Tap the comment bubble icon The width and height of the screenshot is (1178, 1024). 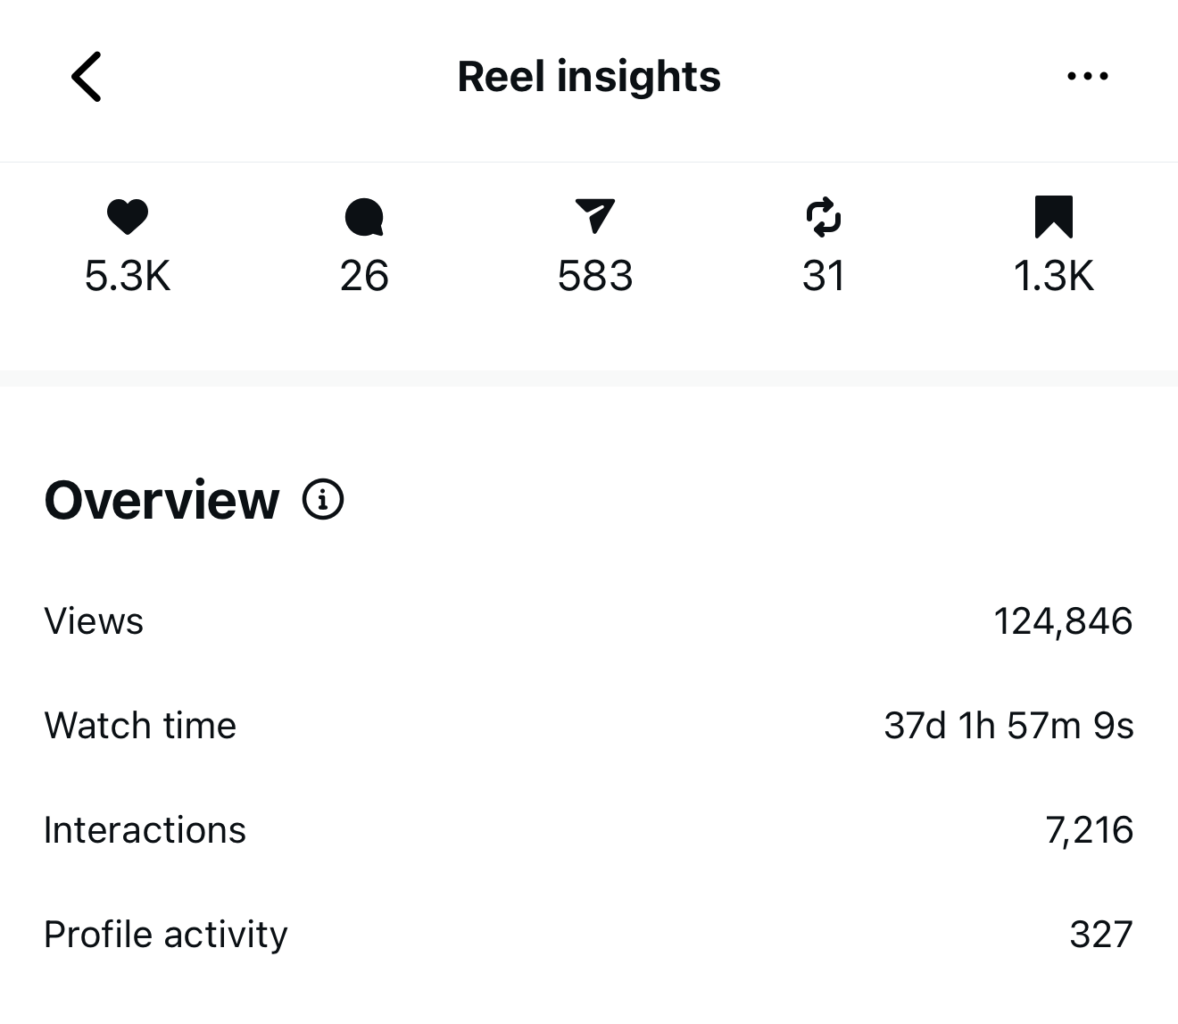click(x=364, y=216)
